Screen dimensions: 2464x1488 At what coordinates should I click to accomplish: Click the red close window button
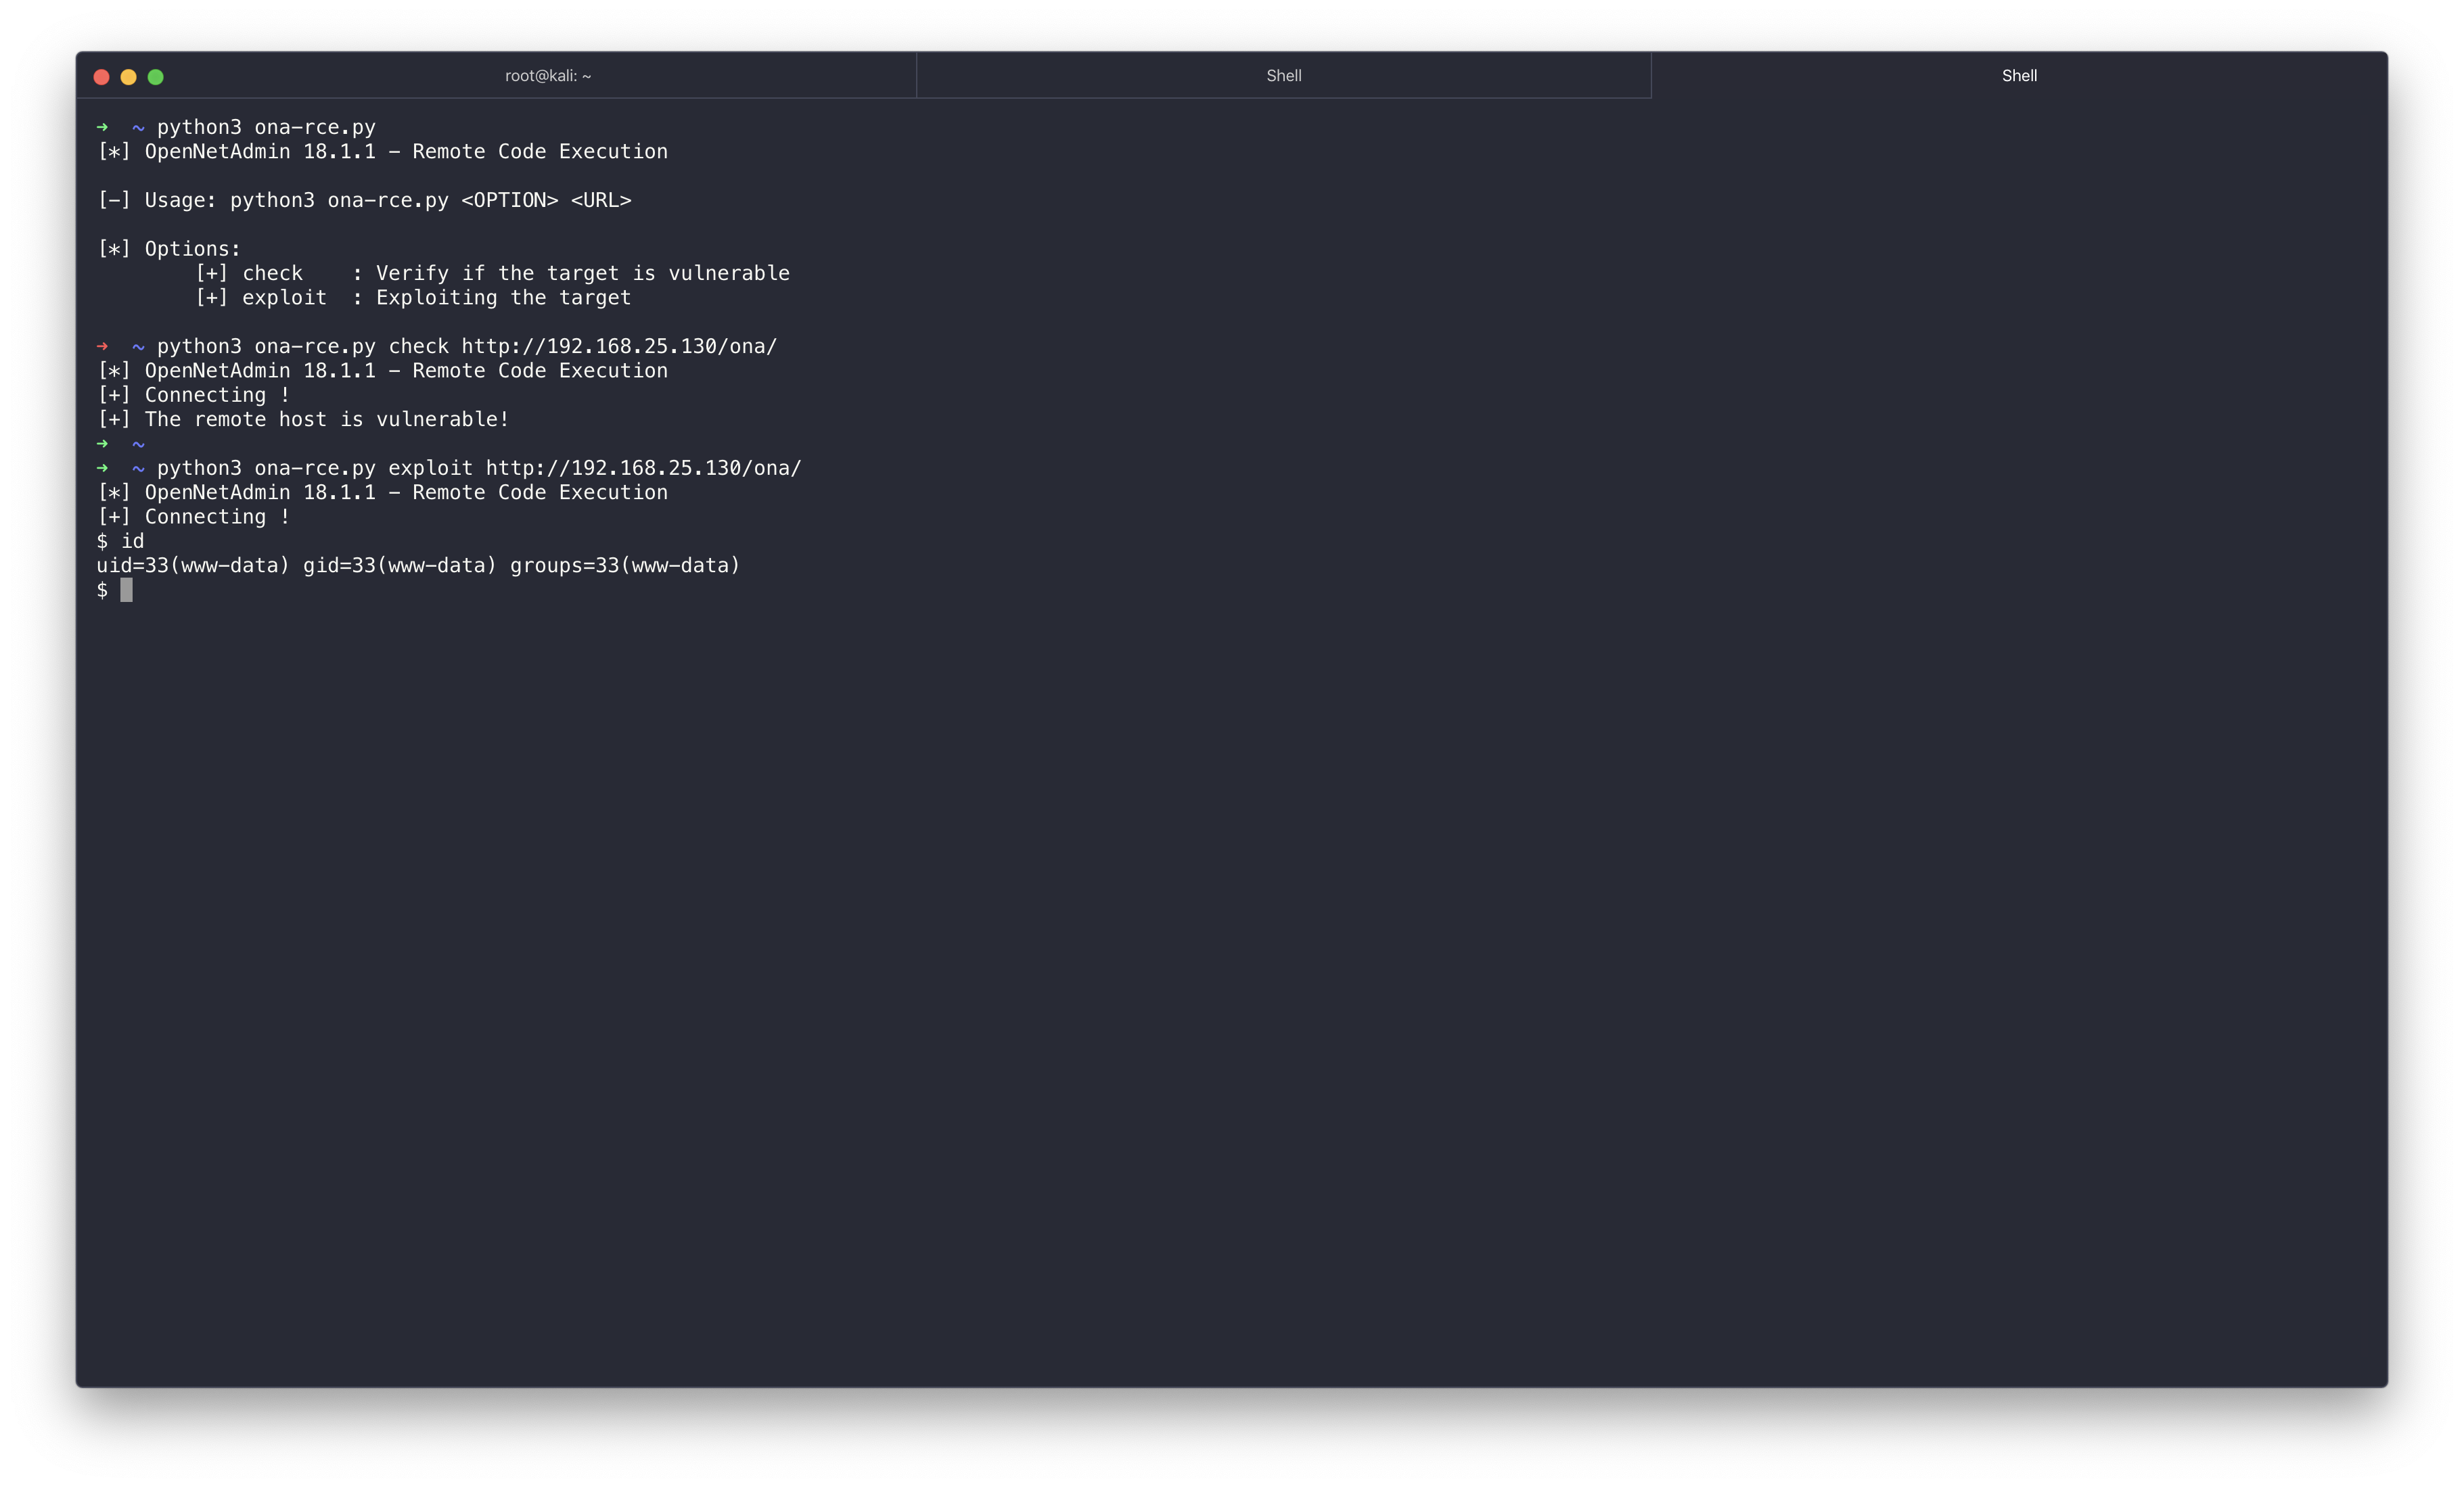click(101, 77)
